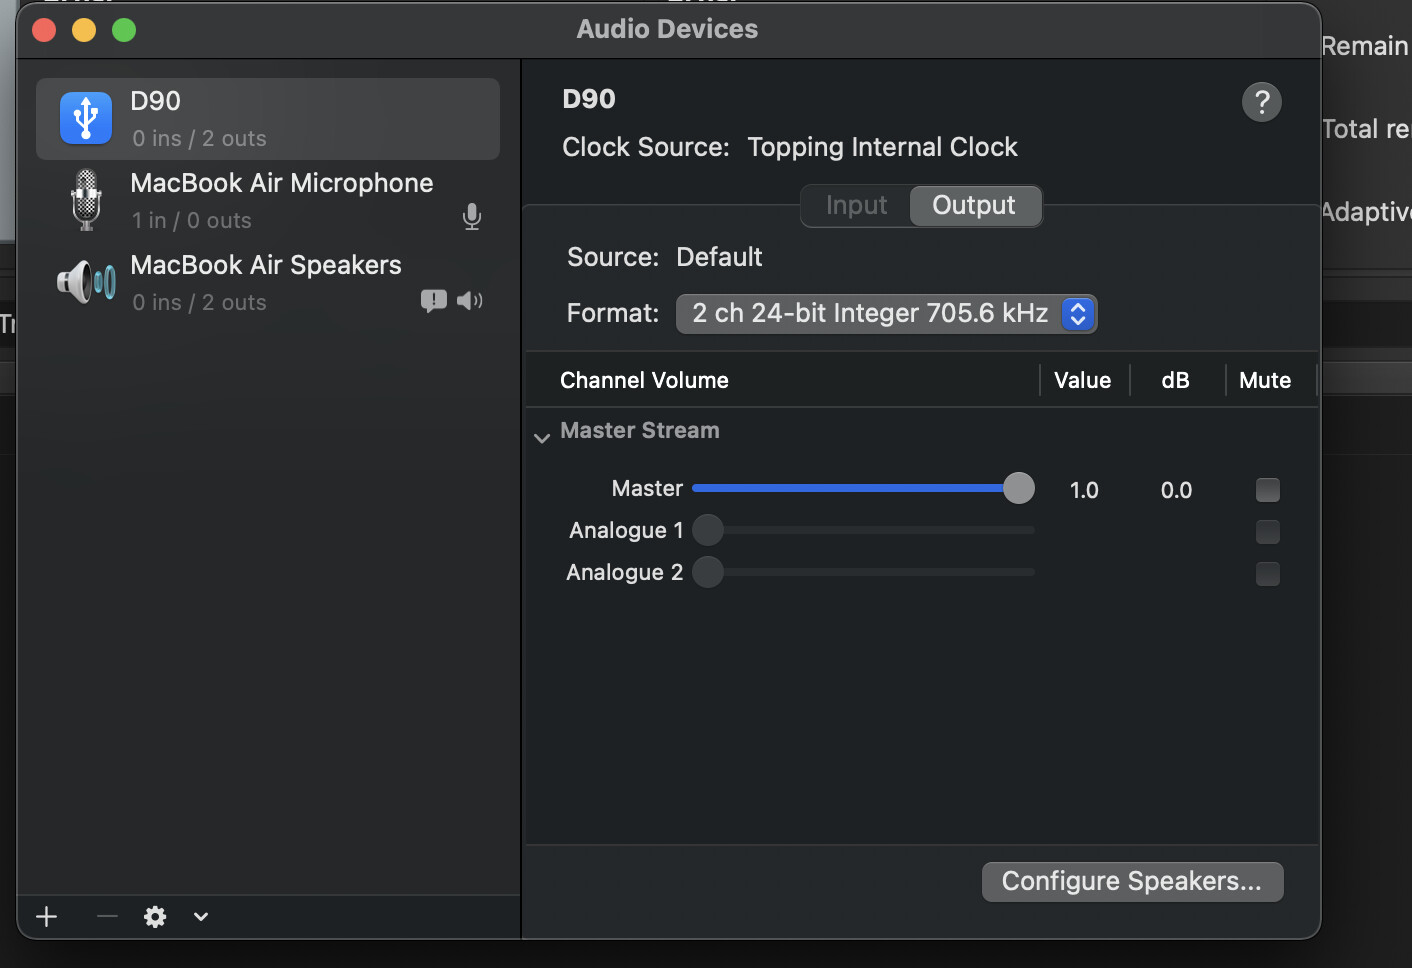Click the default output speaker indicator icon
Viewport: 1412px width, 968px height.
470,301
